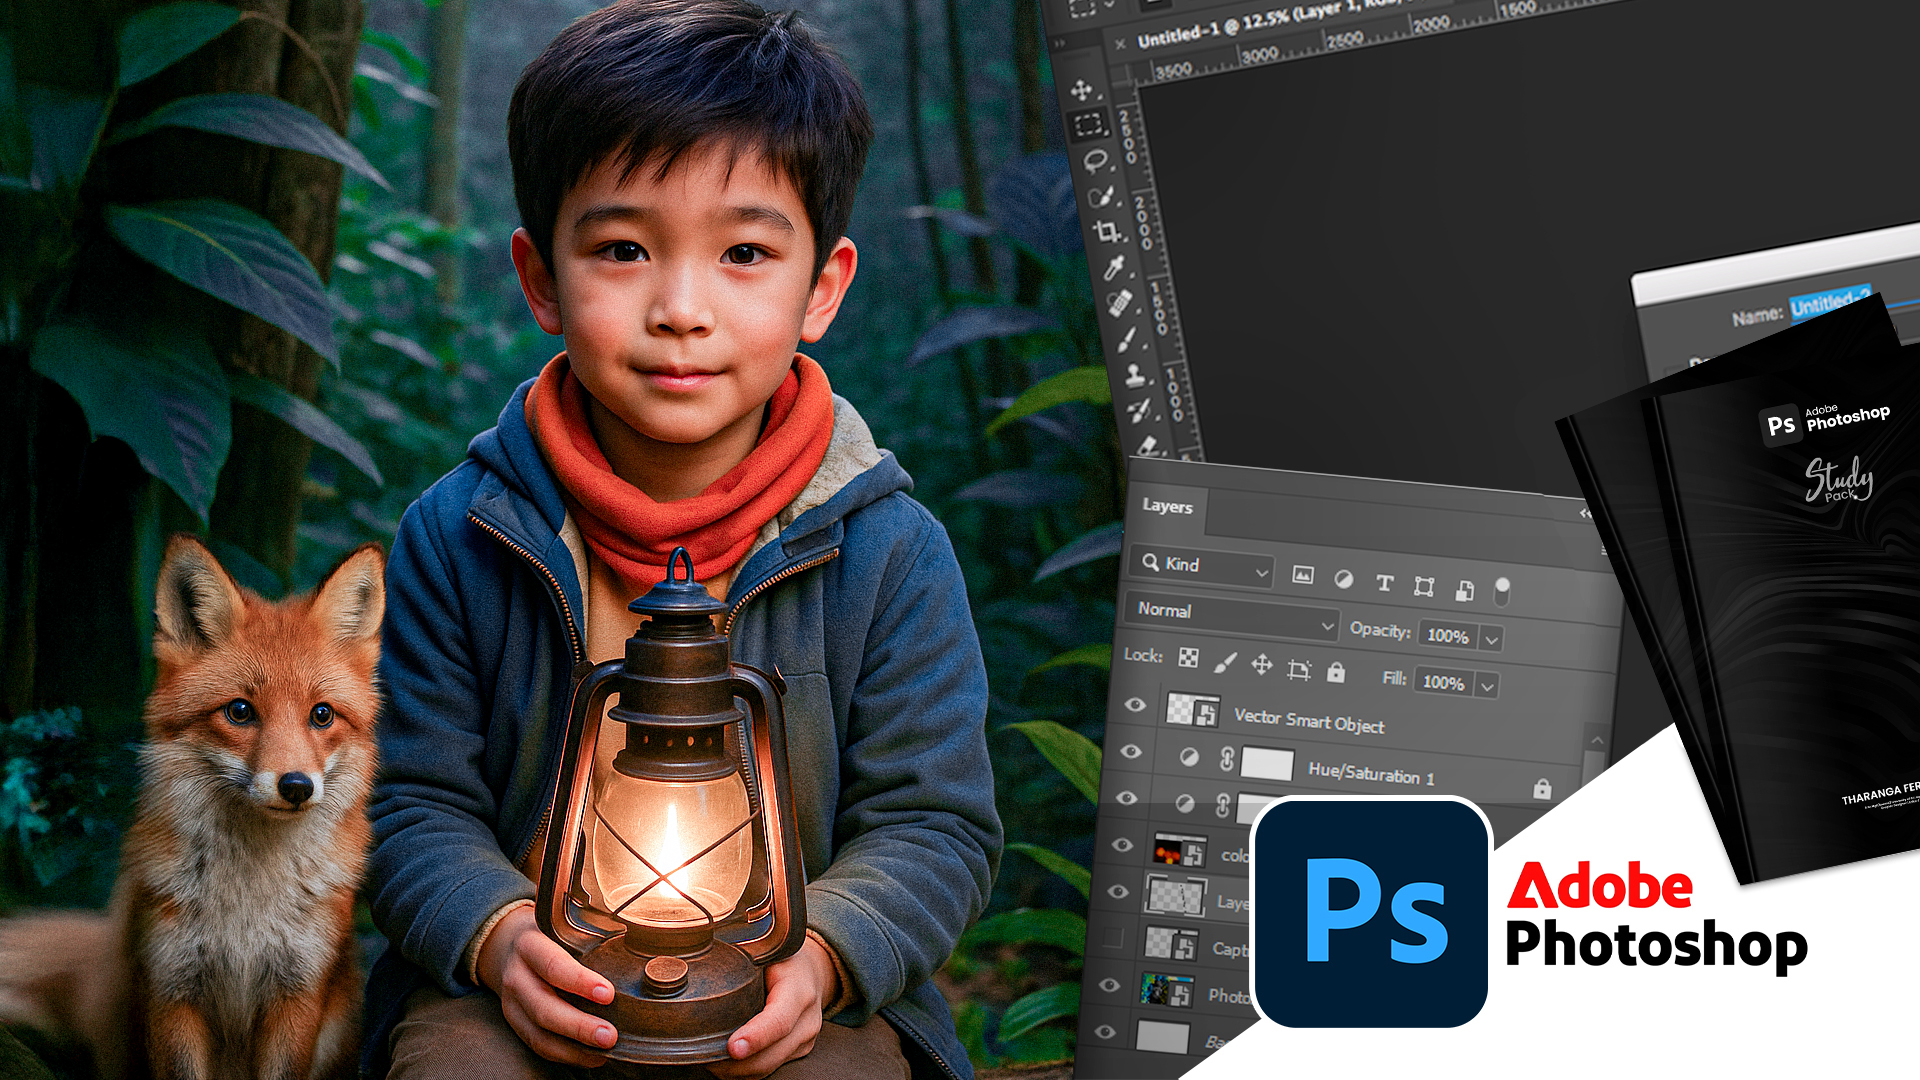This screenshot has height=1080, width=1920.
Task: Select the Vector Smart Object layer name
Action: click(x=1309, y=721)
